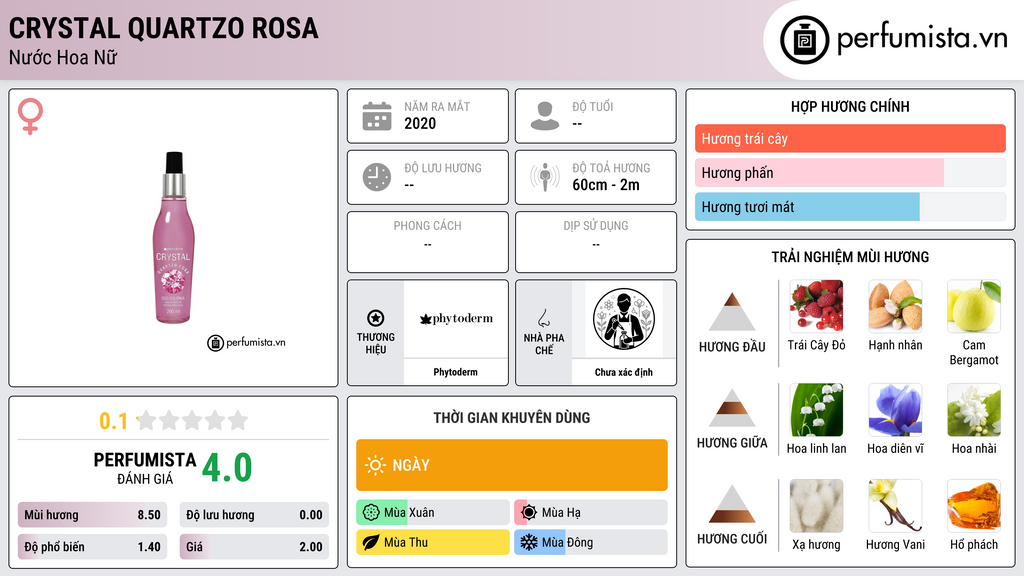Click the Nước Hoa Nữ subtitle
The width and height of the screenshot is (1024, 576).
point(63,57)
